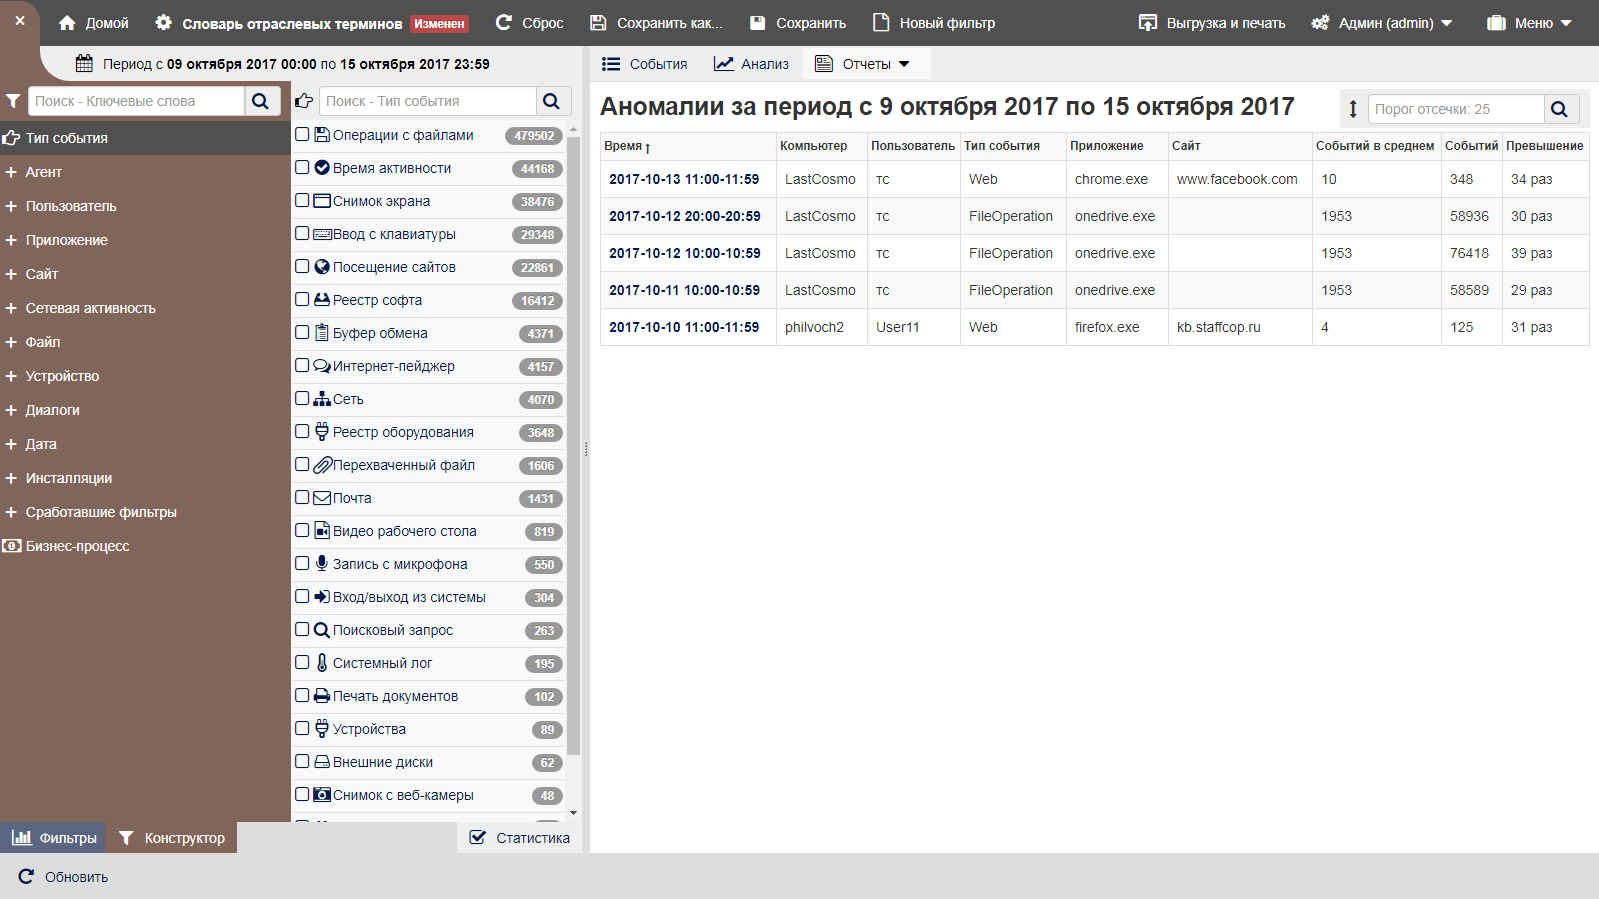Click the Снимок экрана monitor icon
Viewport: 1599px width, 899px height.
point(322,201)
